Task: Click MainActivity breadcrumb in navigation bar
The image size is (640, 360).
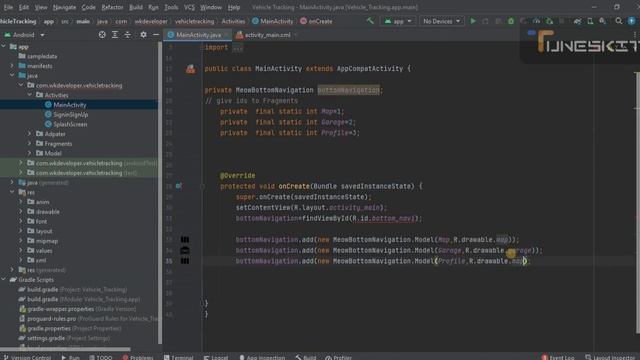Action: [x=273, y=21]
